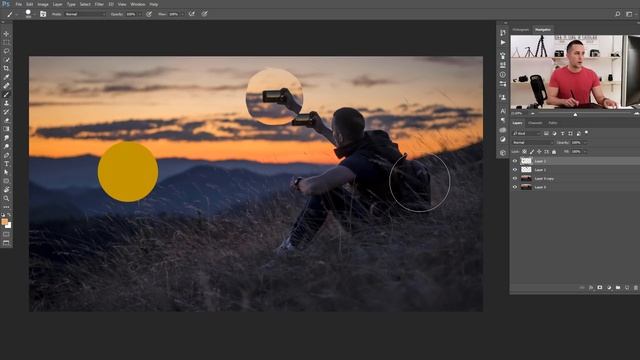This screenshot has width=640, height=360.
Task: Select the Lasso tool
Action: click(x=6, y=51)
